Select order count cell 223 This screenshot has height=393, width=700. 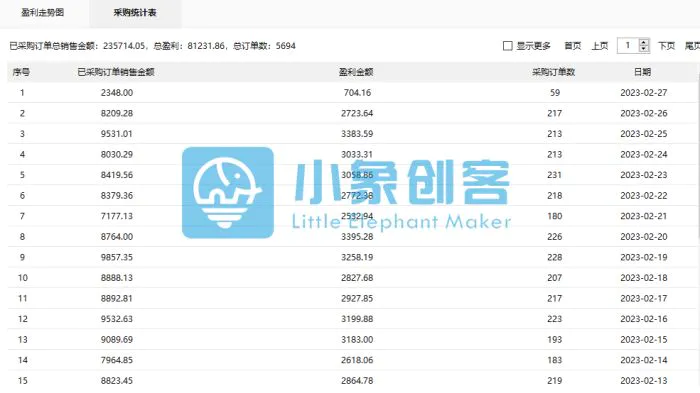[554, 318]
